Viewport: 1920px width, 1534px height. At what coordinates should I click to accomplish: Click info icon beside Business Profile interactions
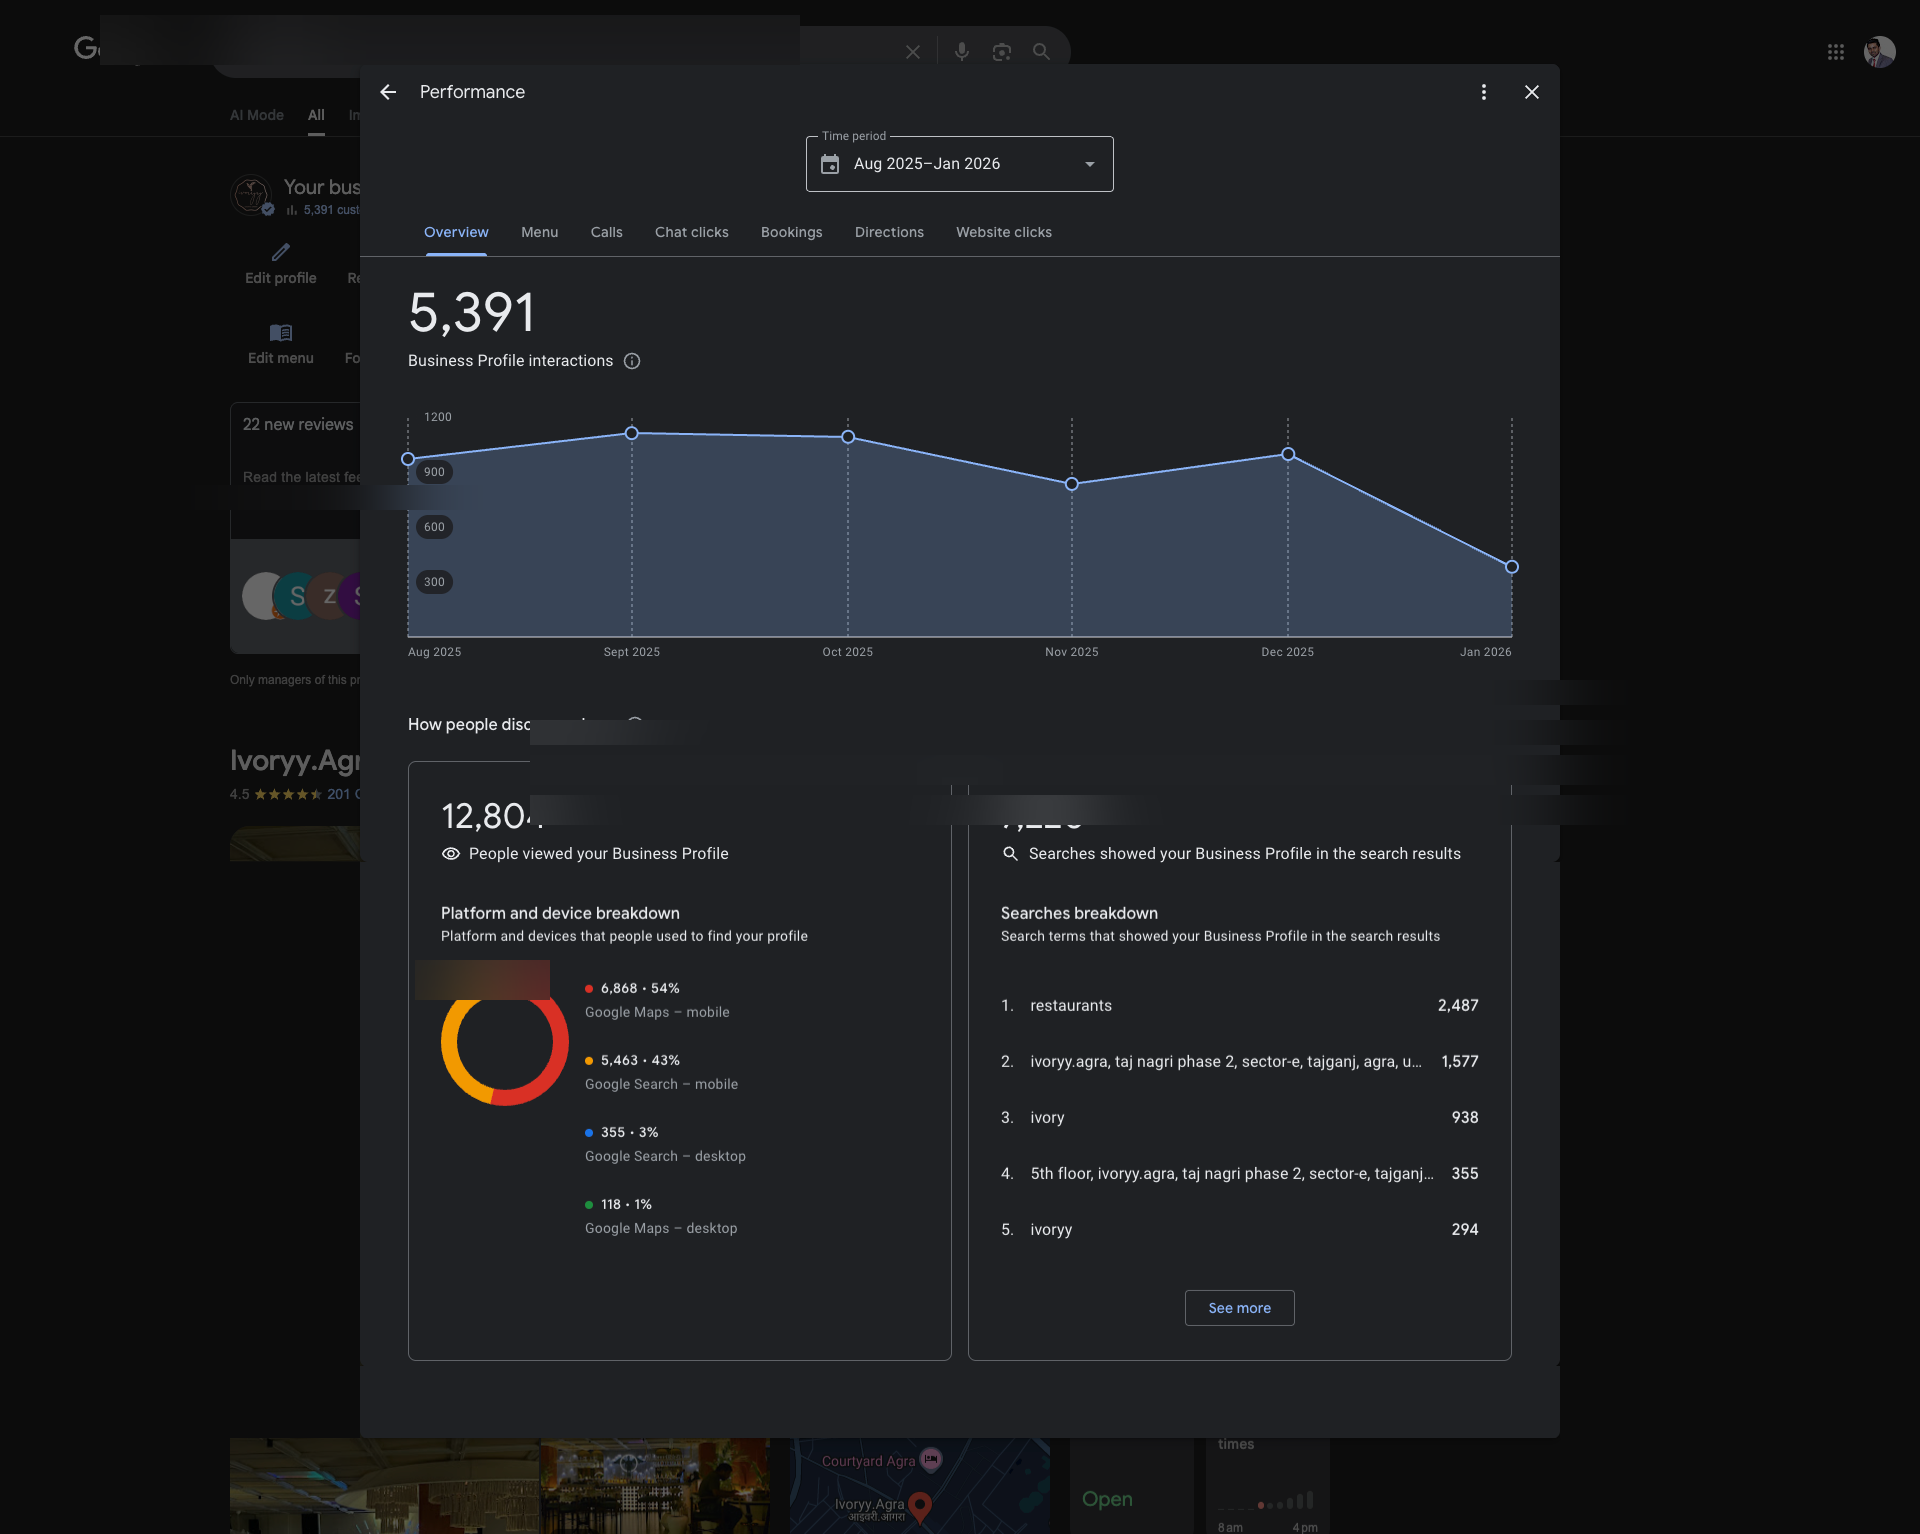pyautogui.click(x=632, y=361)
